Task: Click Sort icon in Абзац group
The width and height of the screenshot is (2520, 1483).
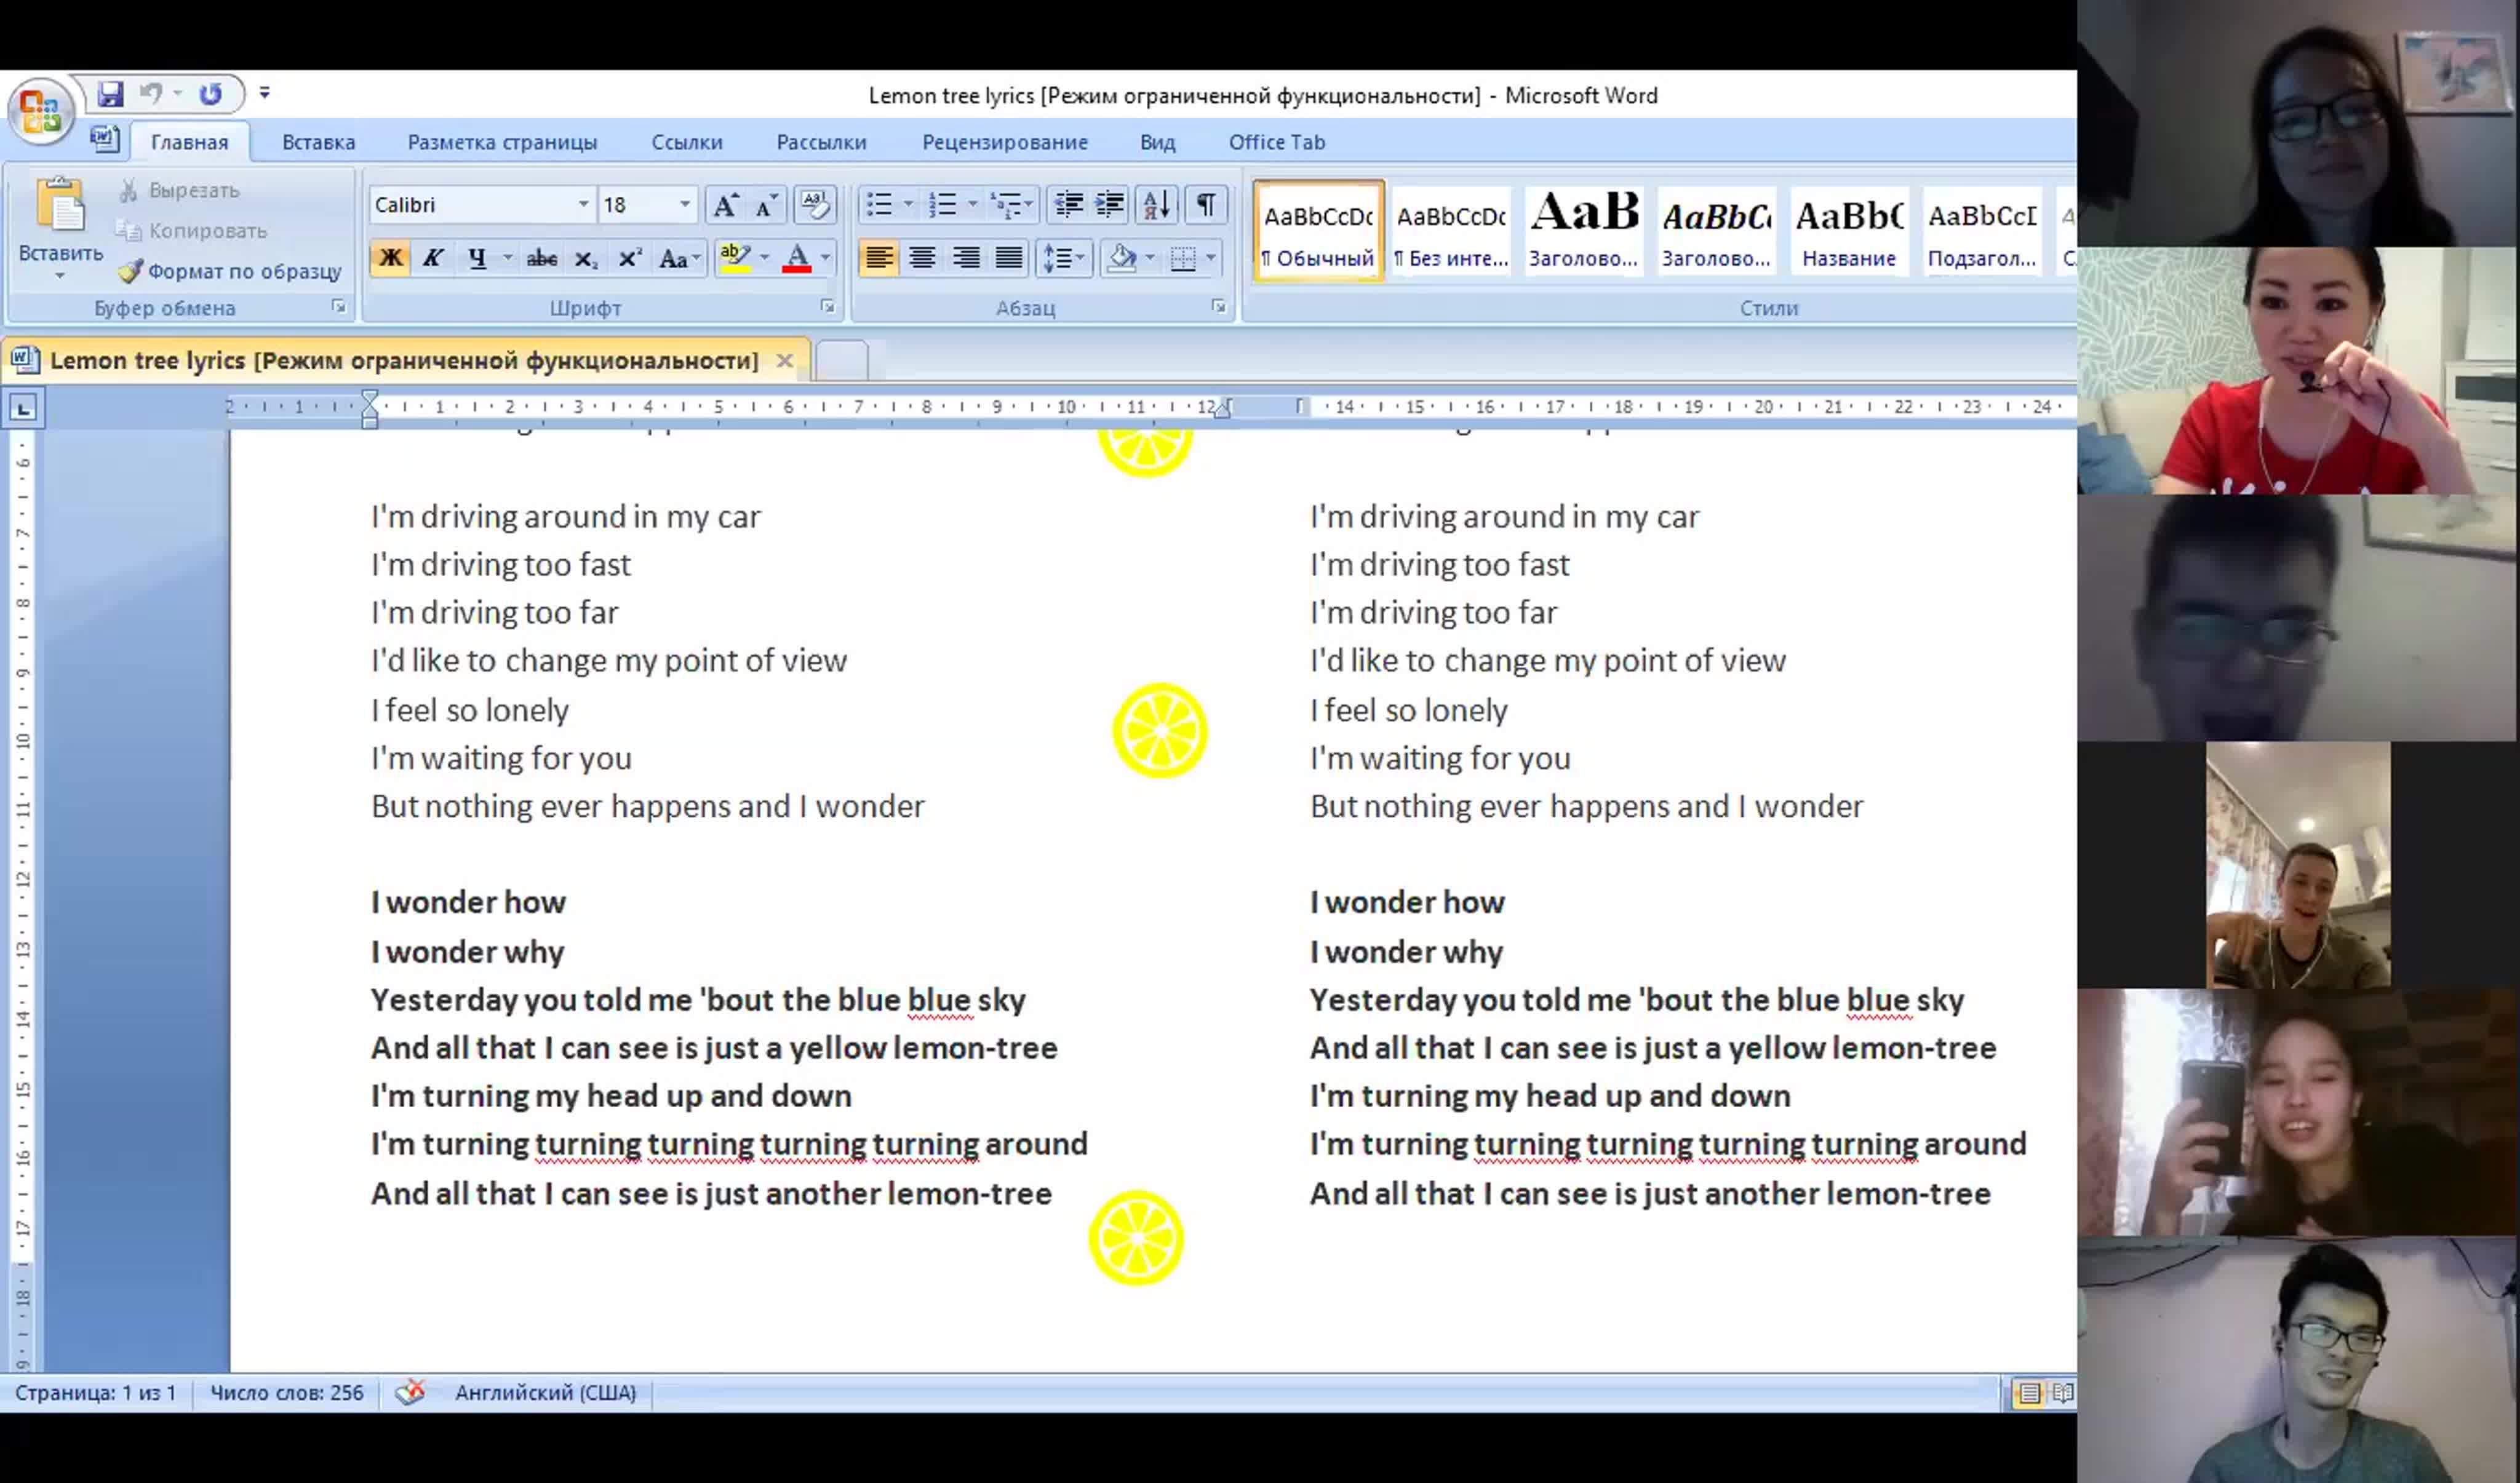Action: 1156,205
